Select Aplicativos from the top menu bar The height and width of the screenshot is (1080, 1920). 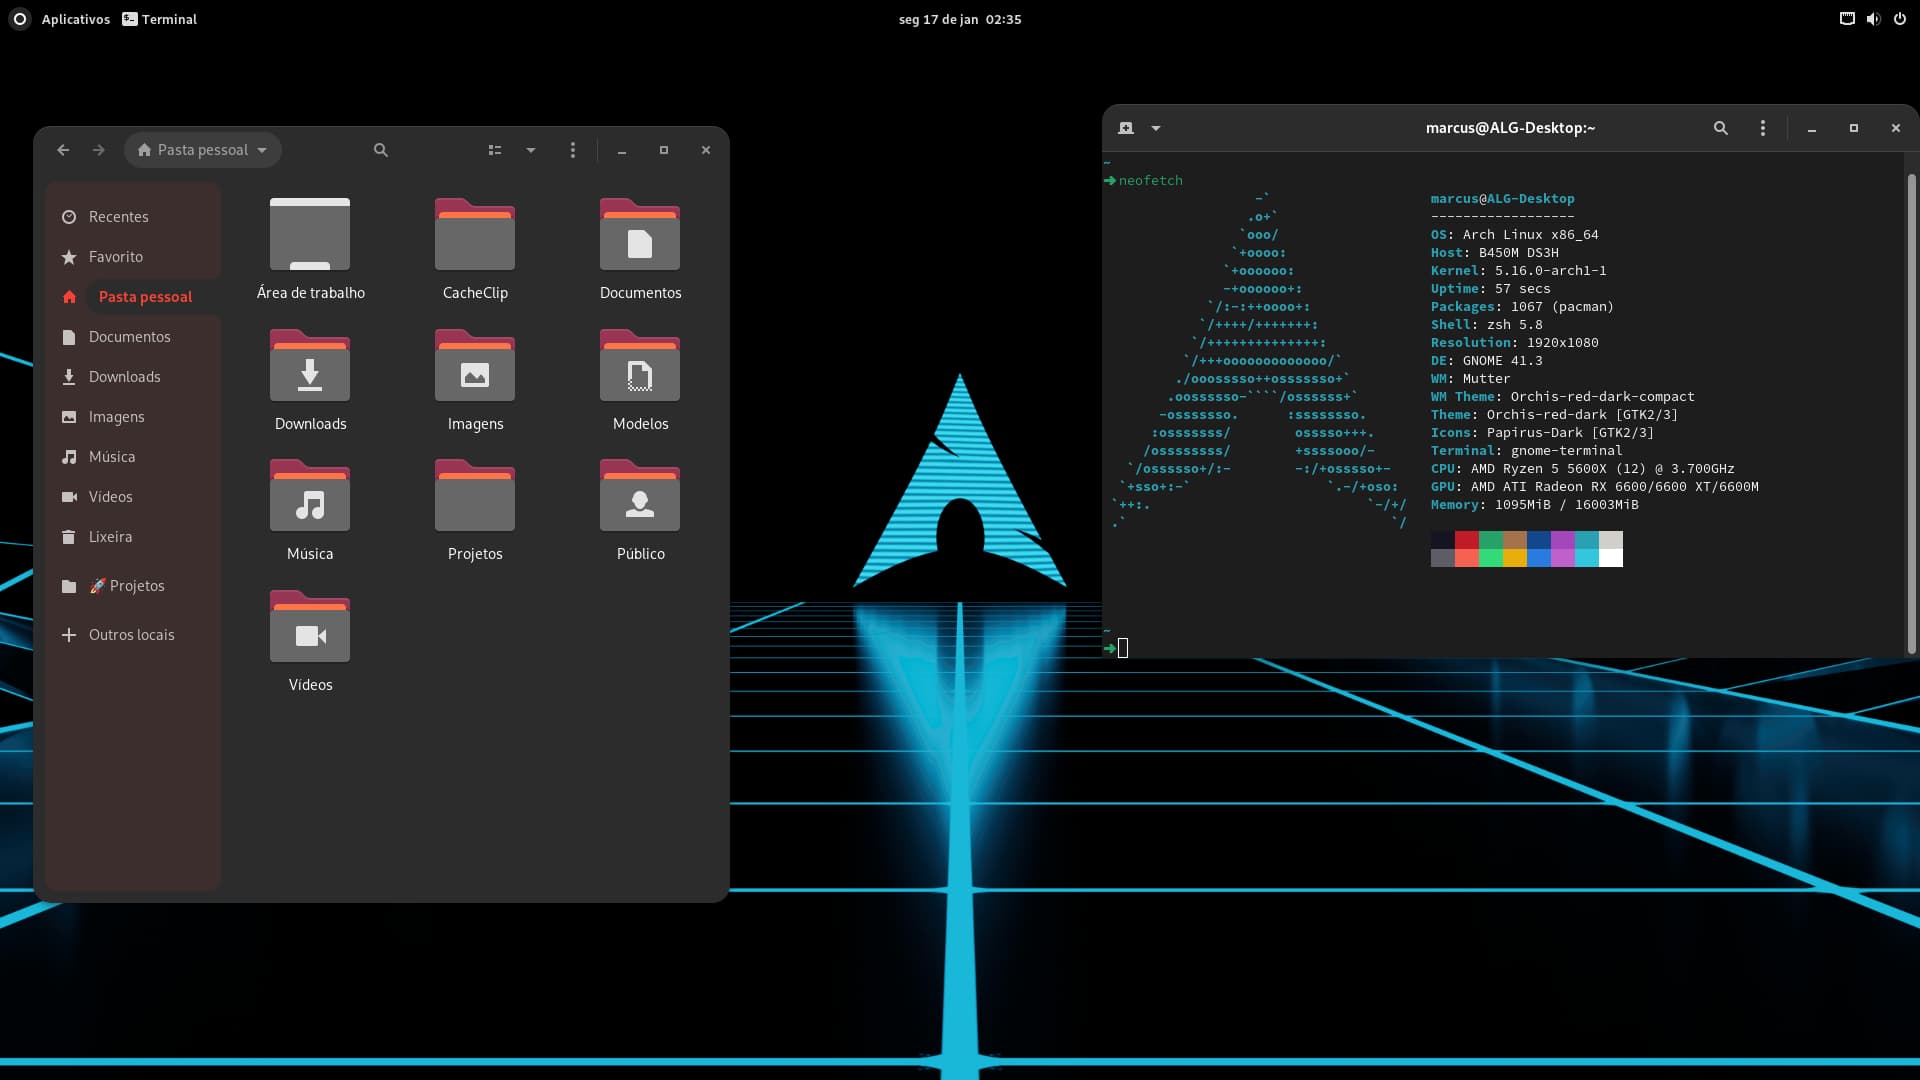(75, 18)
